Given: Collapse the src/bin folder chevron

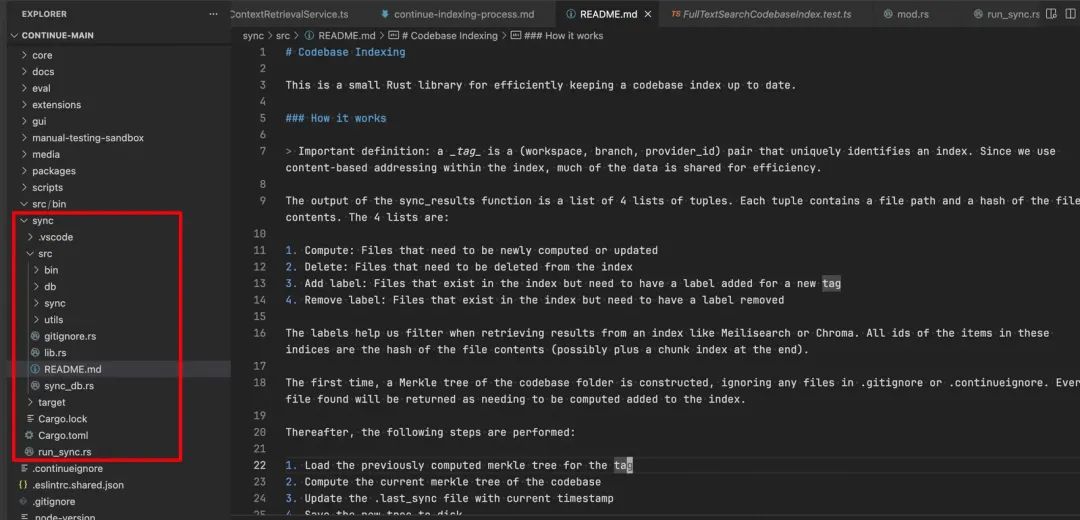Looking at the screenshot, I should (x=24, y=204).
